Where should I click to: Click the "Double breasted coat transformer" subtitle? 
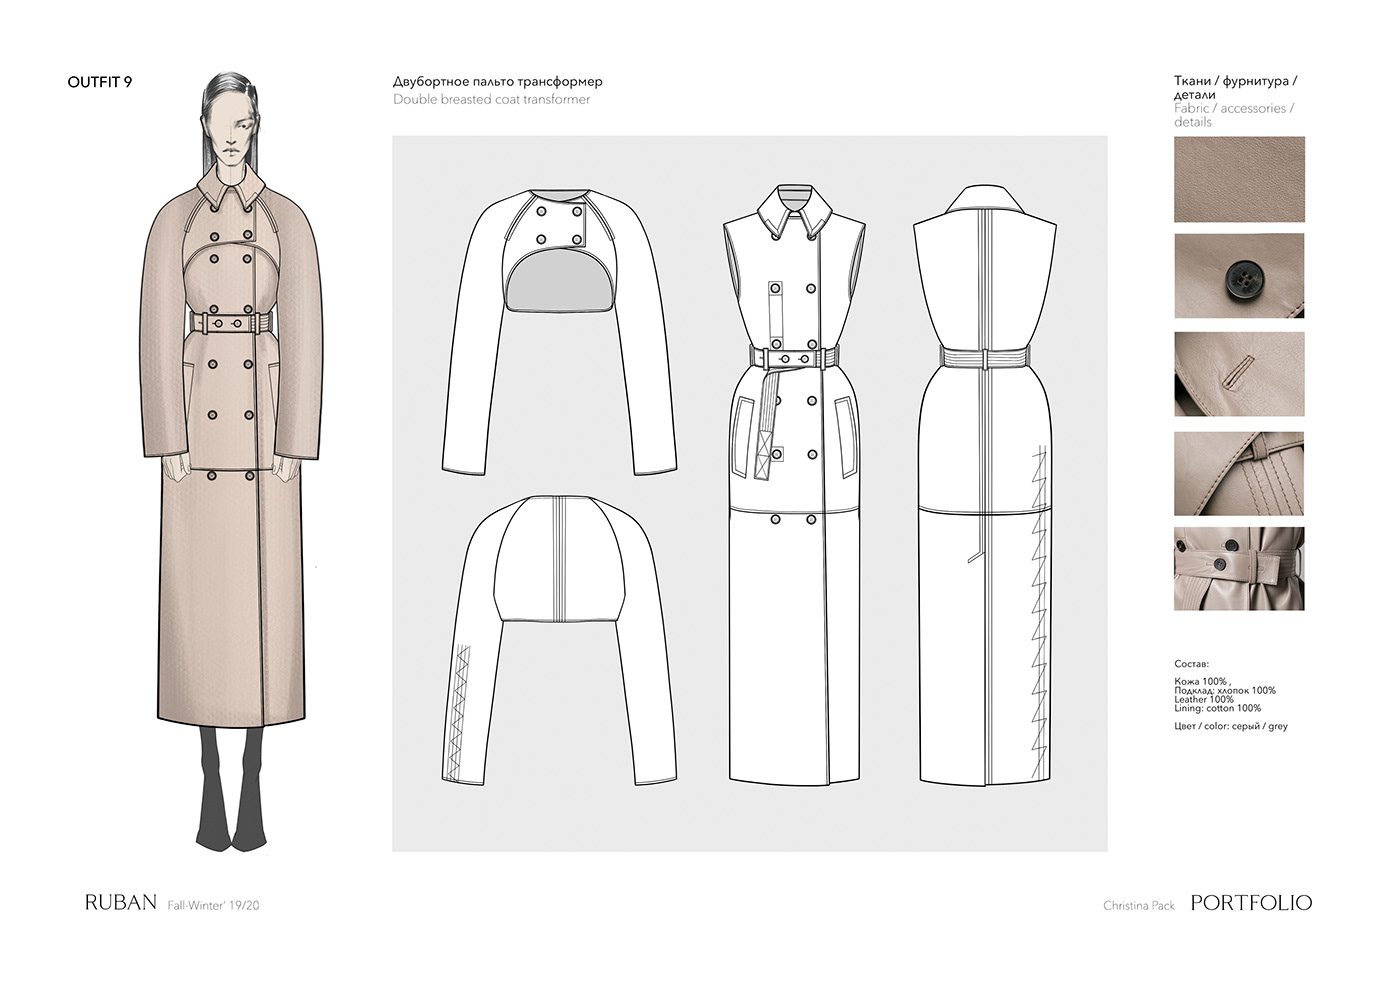[492, 99]
